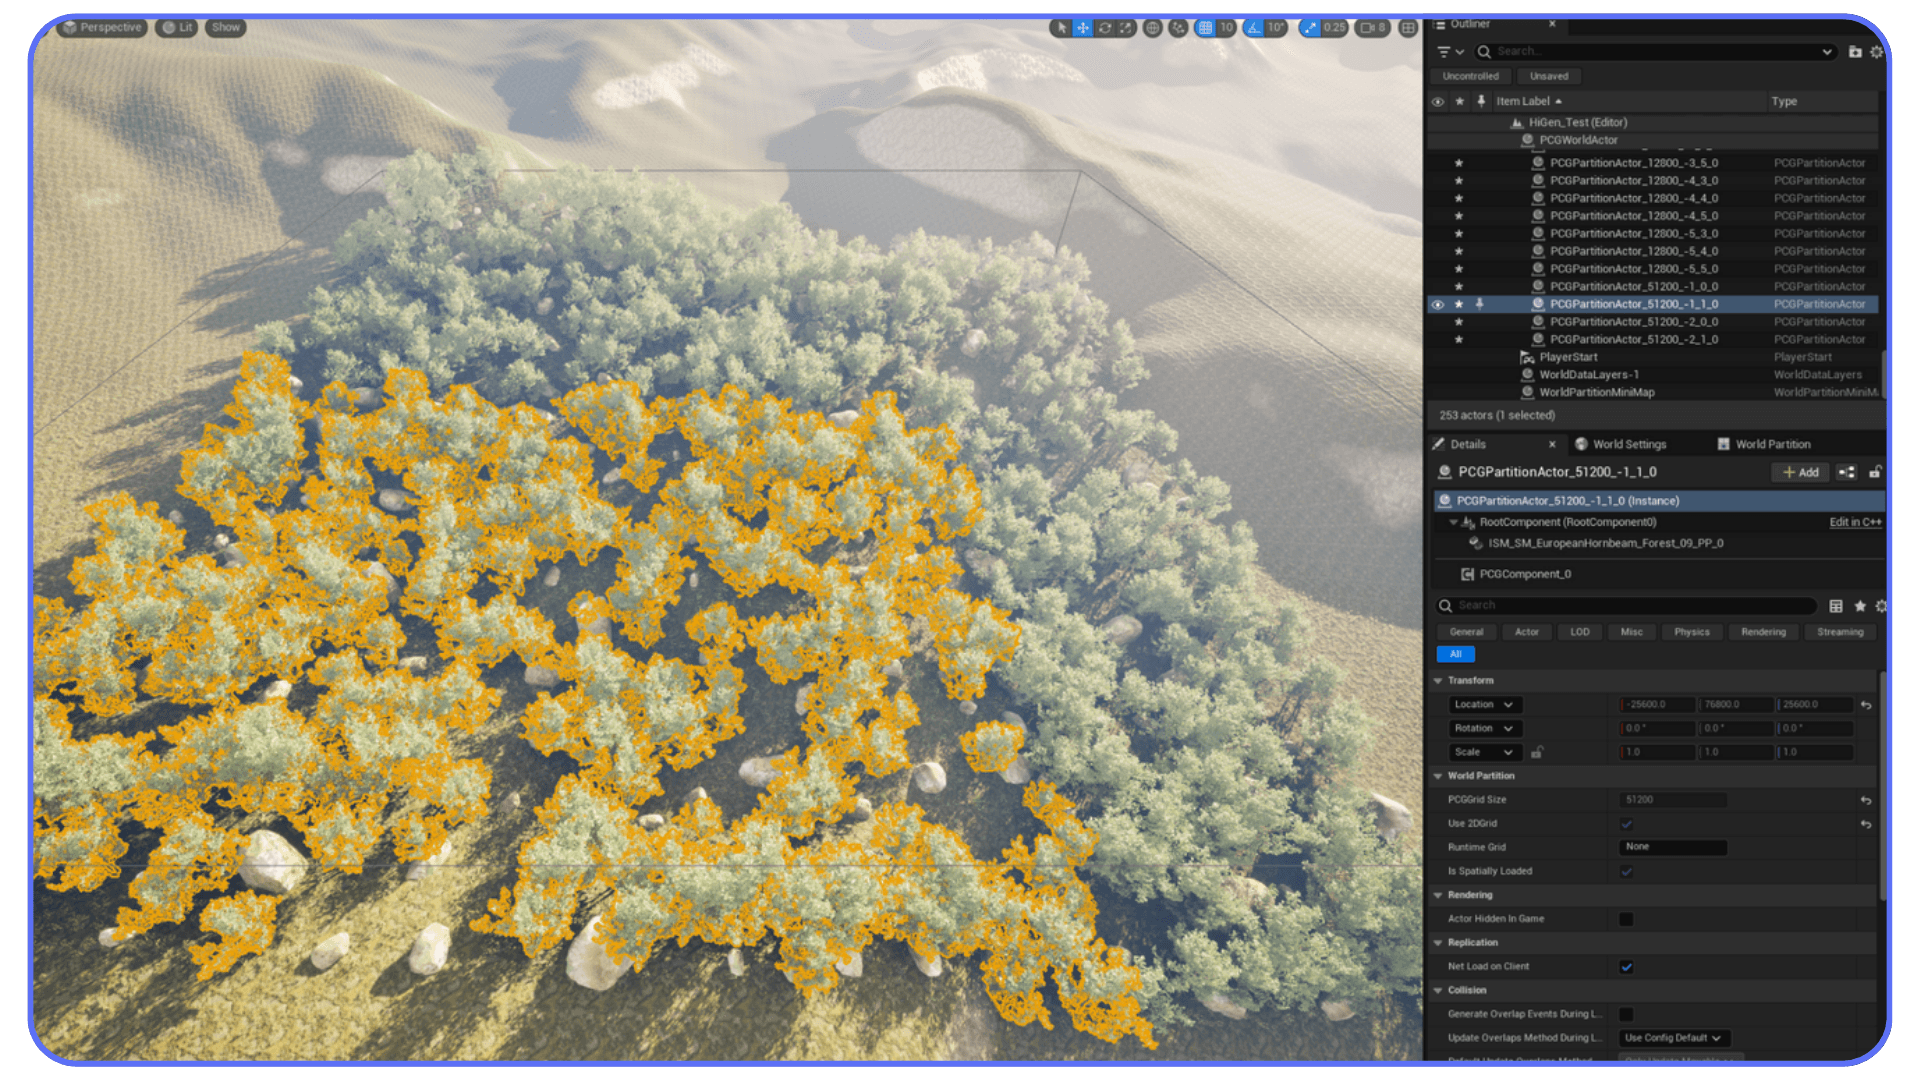Toggle world/local coordinate system globe icon

point(1153,28)
